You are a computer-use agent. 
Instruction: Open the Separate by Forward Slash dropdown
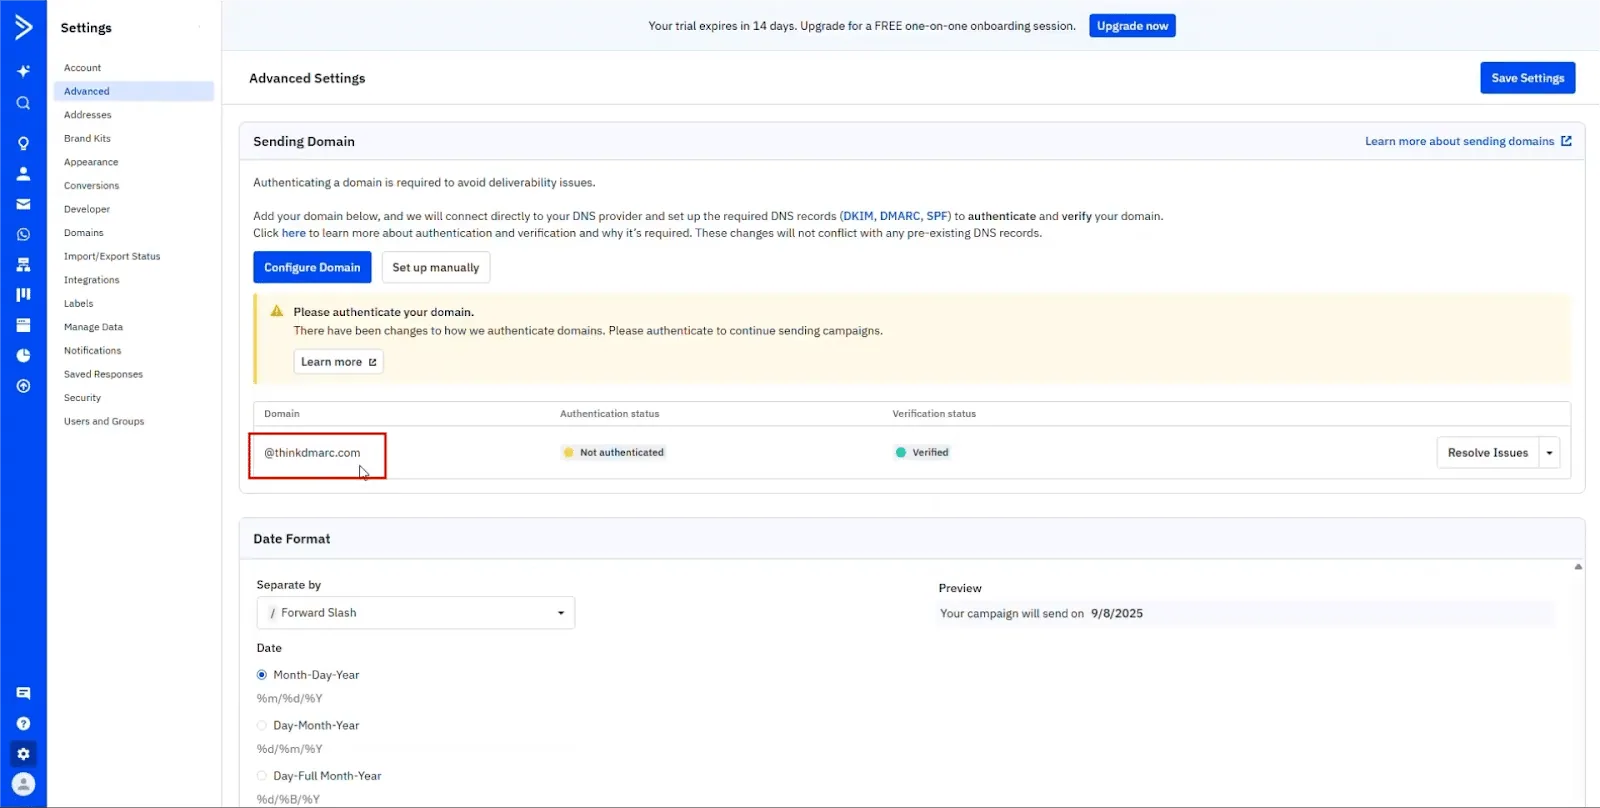415,613
